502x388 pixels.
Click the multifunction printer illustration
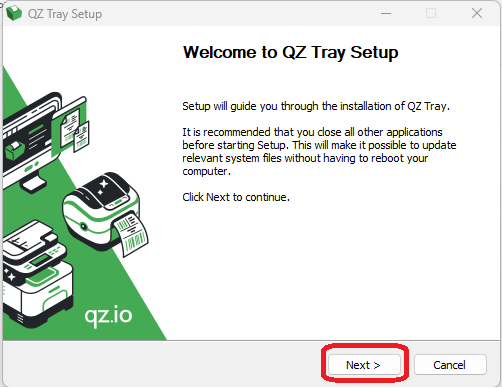point(37,274)
